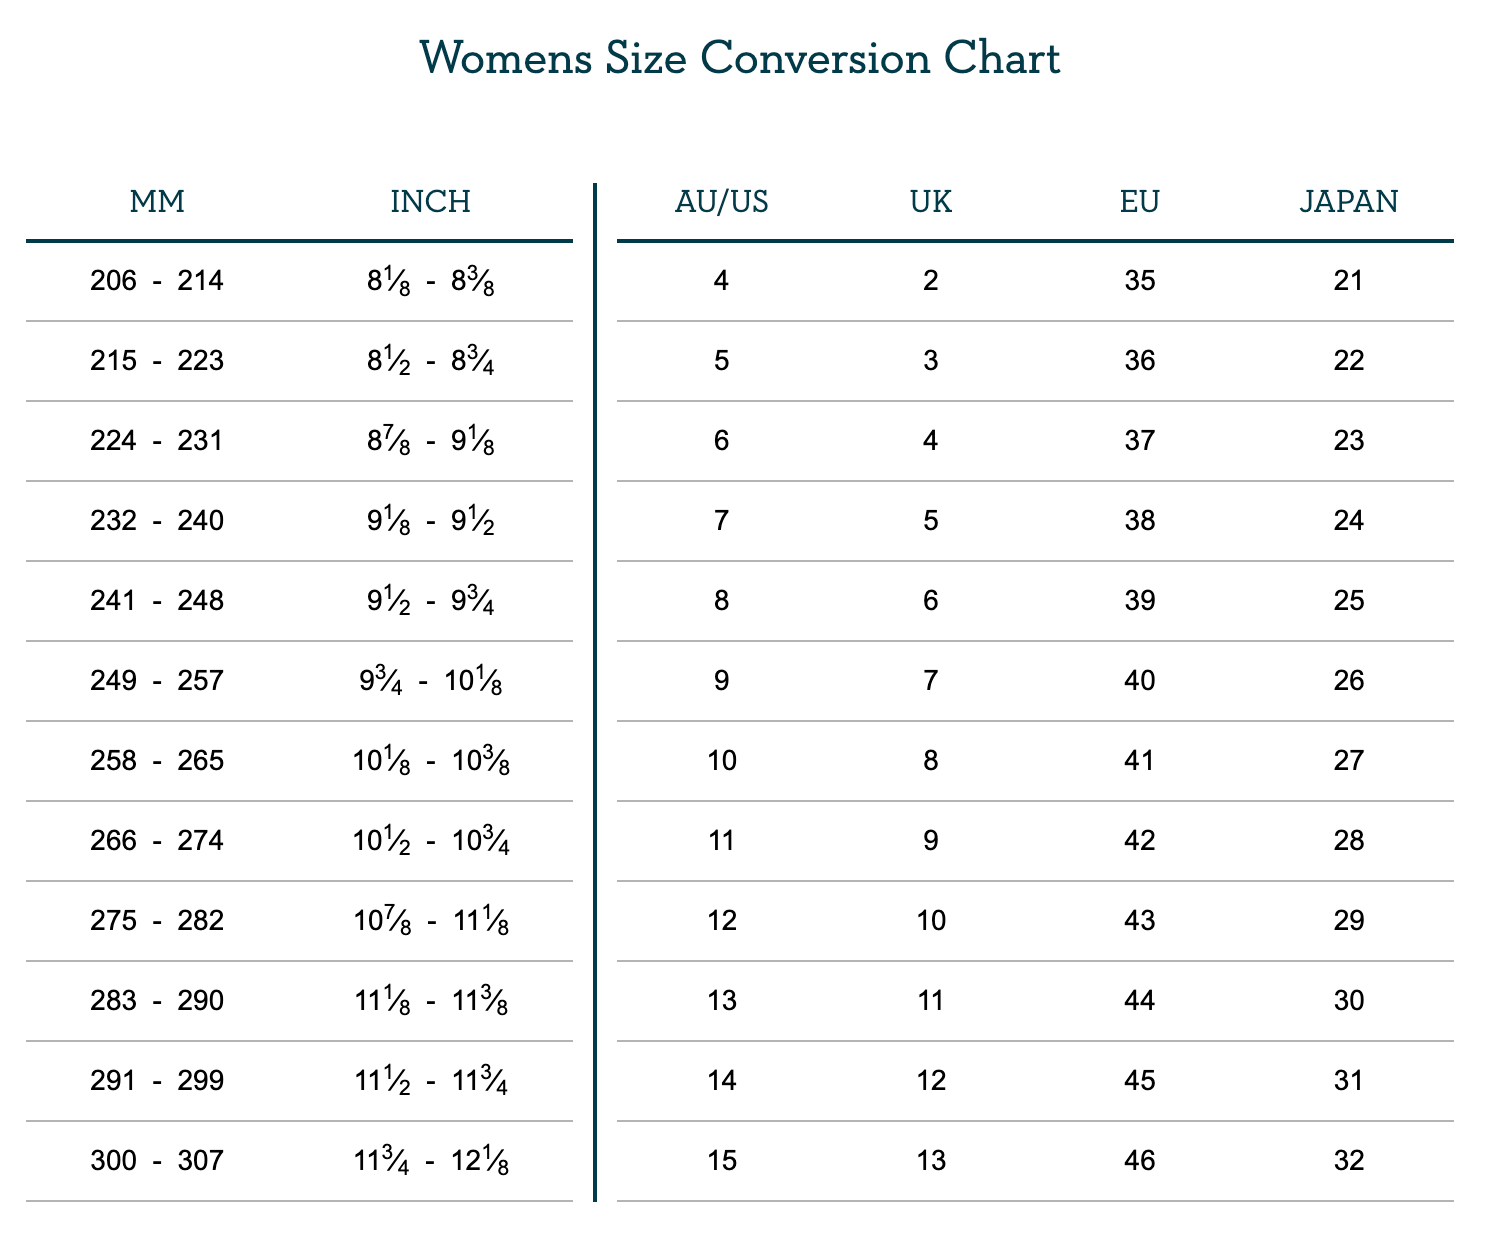Click the JAPAN column header

(x=1348, y=202)
